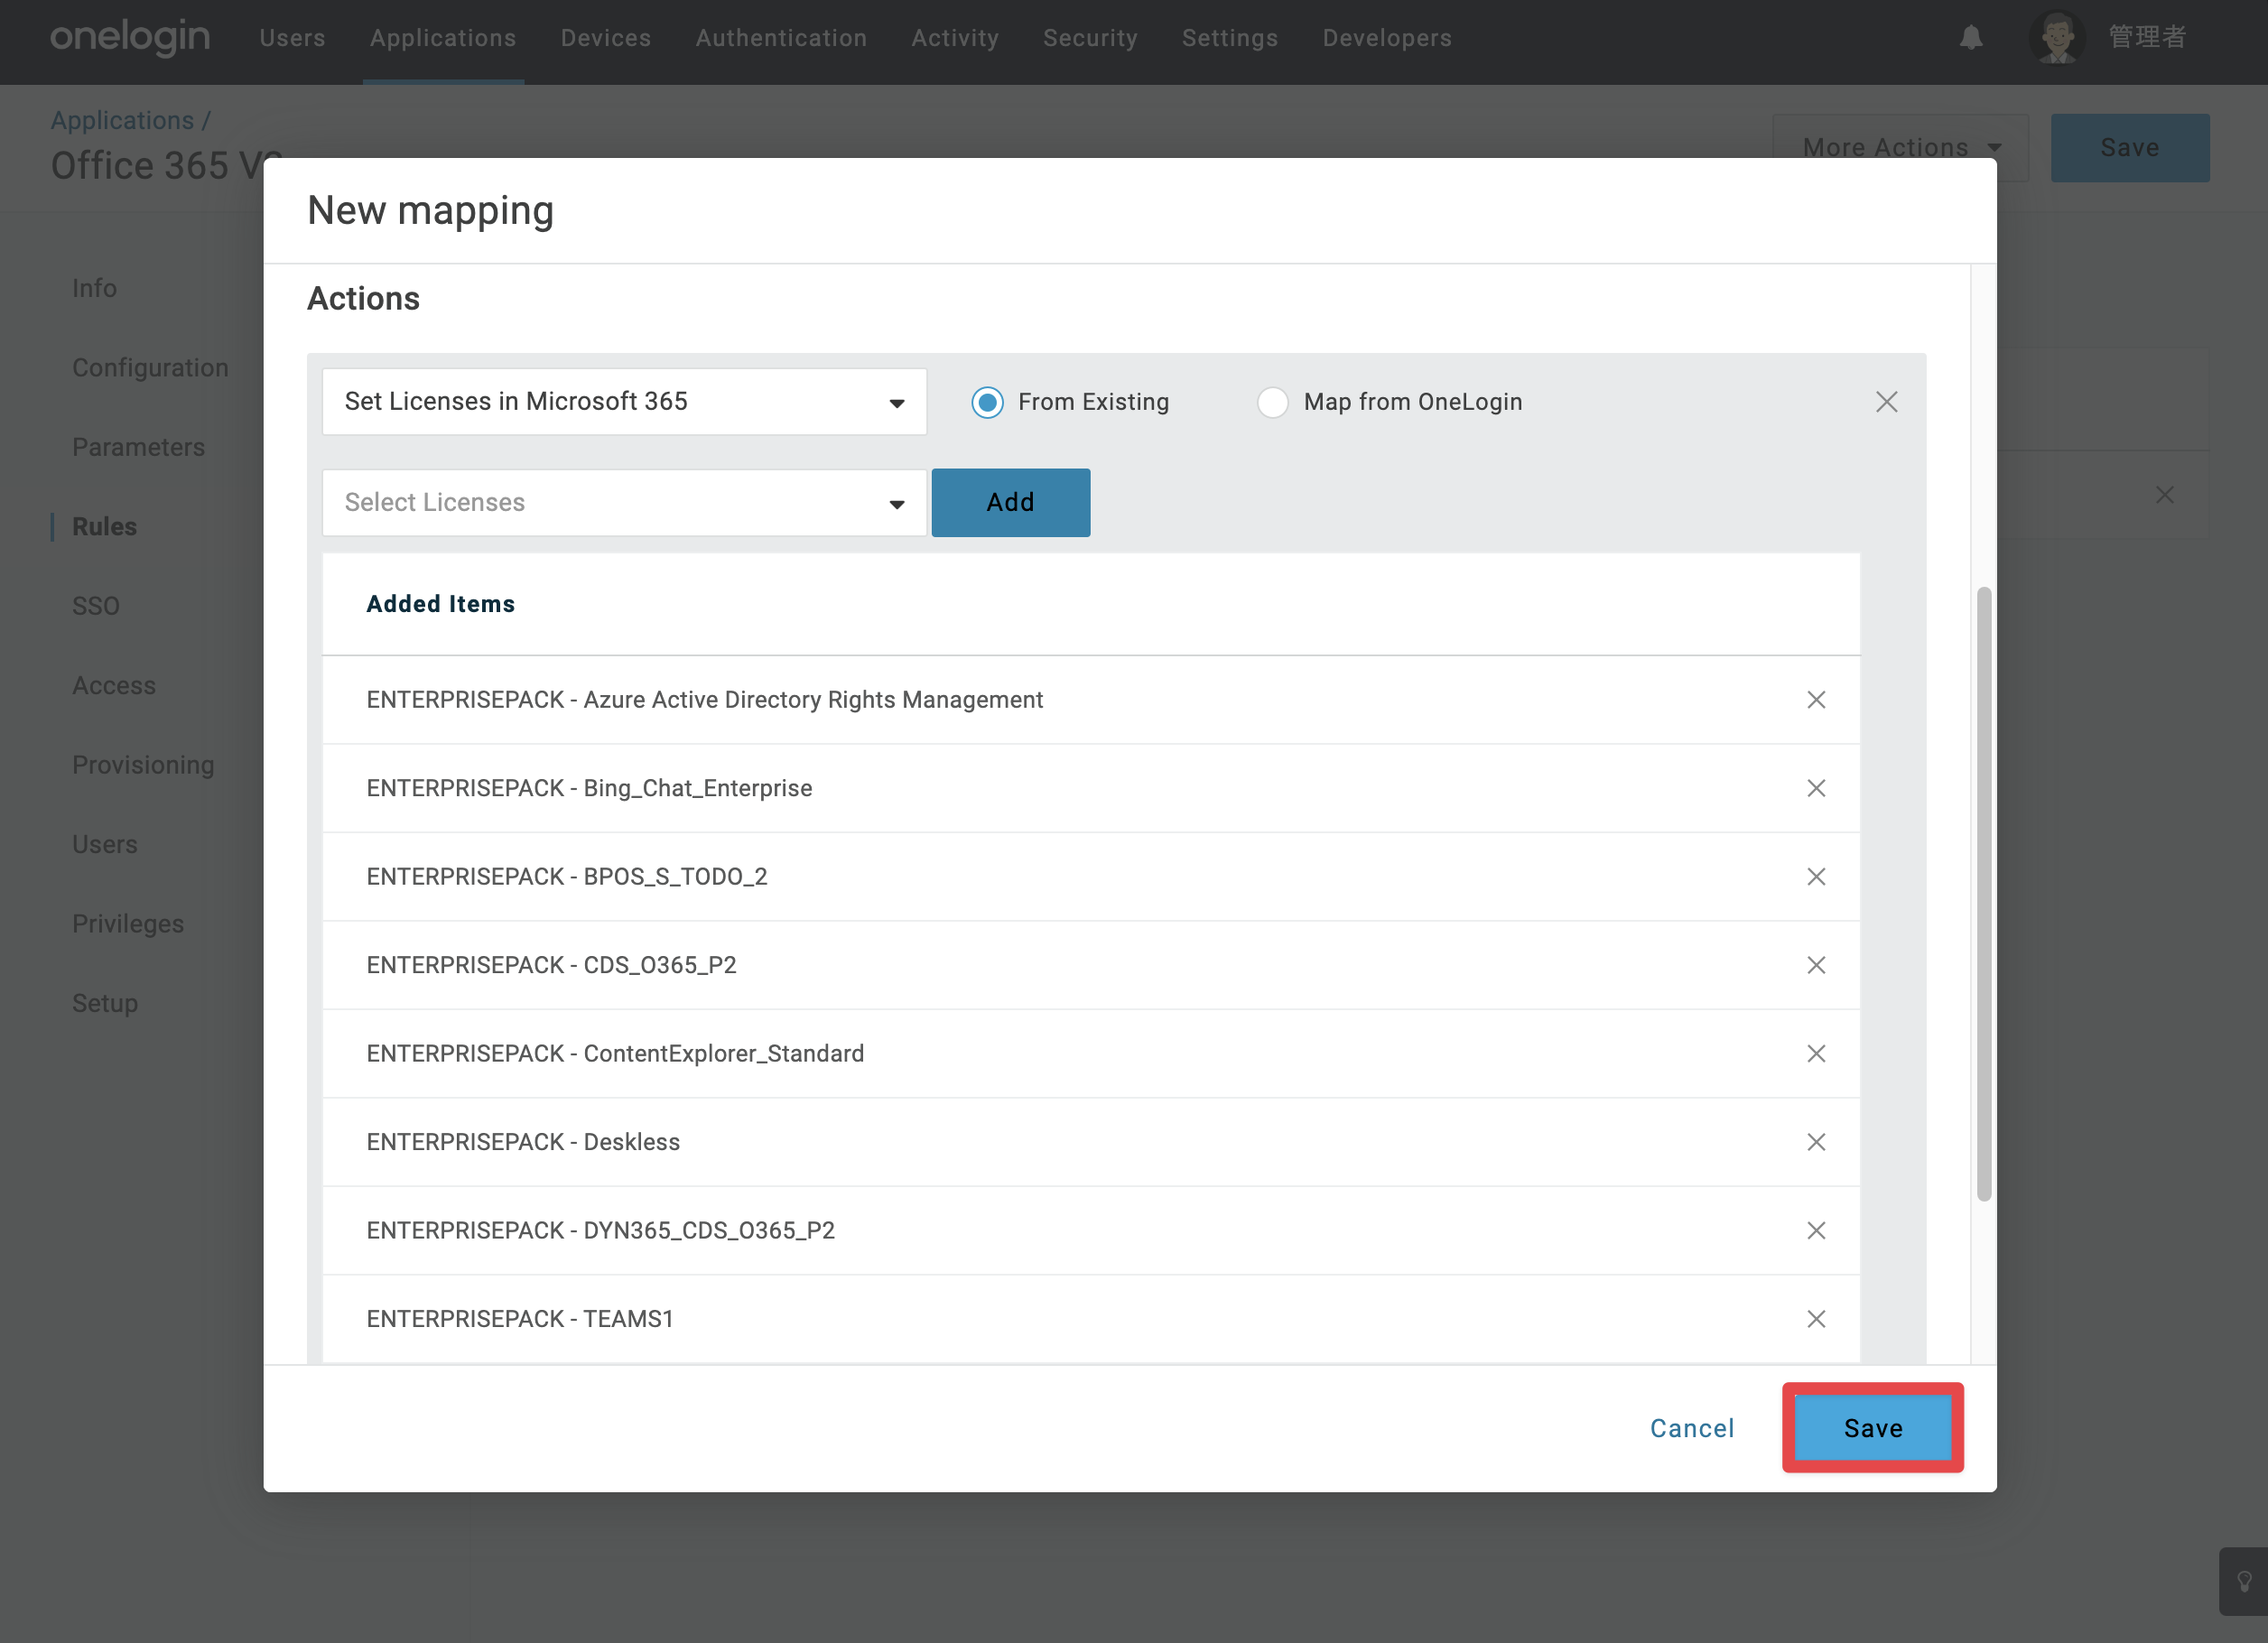Switch to the Configuration sidebar tab
The width and height of the screenshot is (2268, 1643).
[150, 368]
